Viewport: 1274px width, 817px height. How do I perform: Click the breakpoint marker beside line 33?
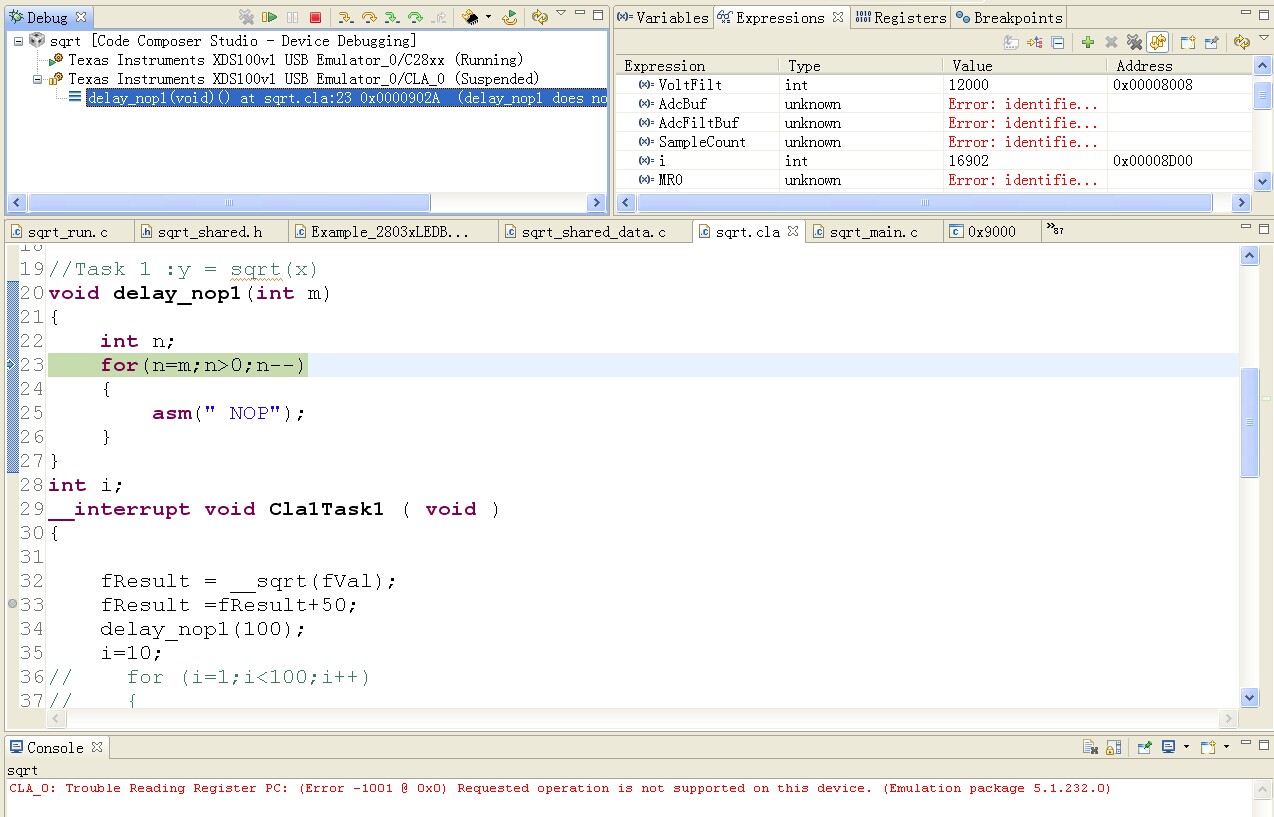[12, 604]
